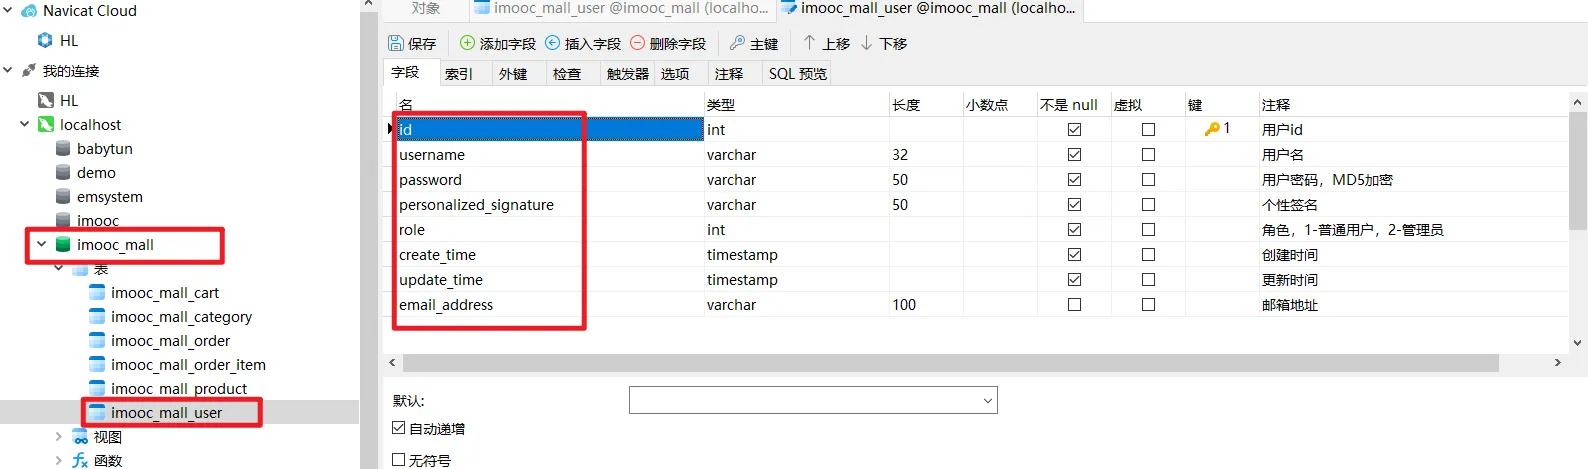Click the imooc_mall_order table icon

tap(97, 341)
